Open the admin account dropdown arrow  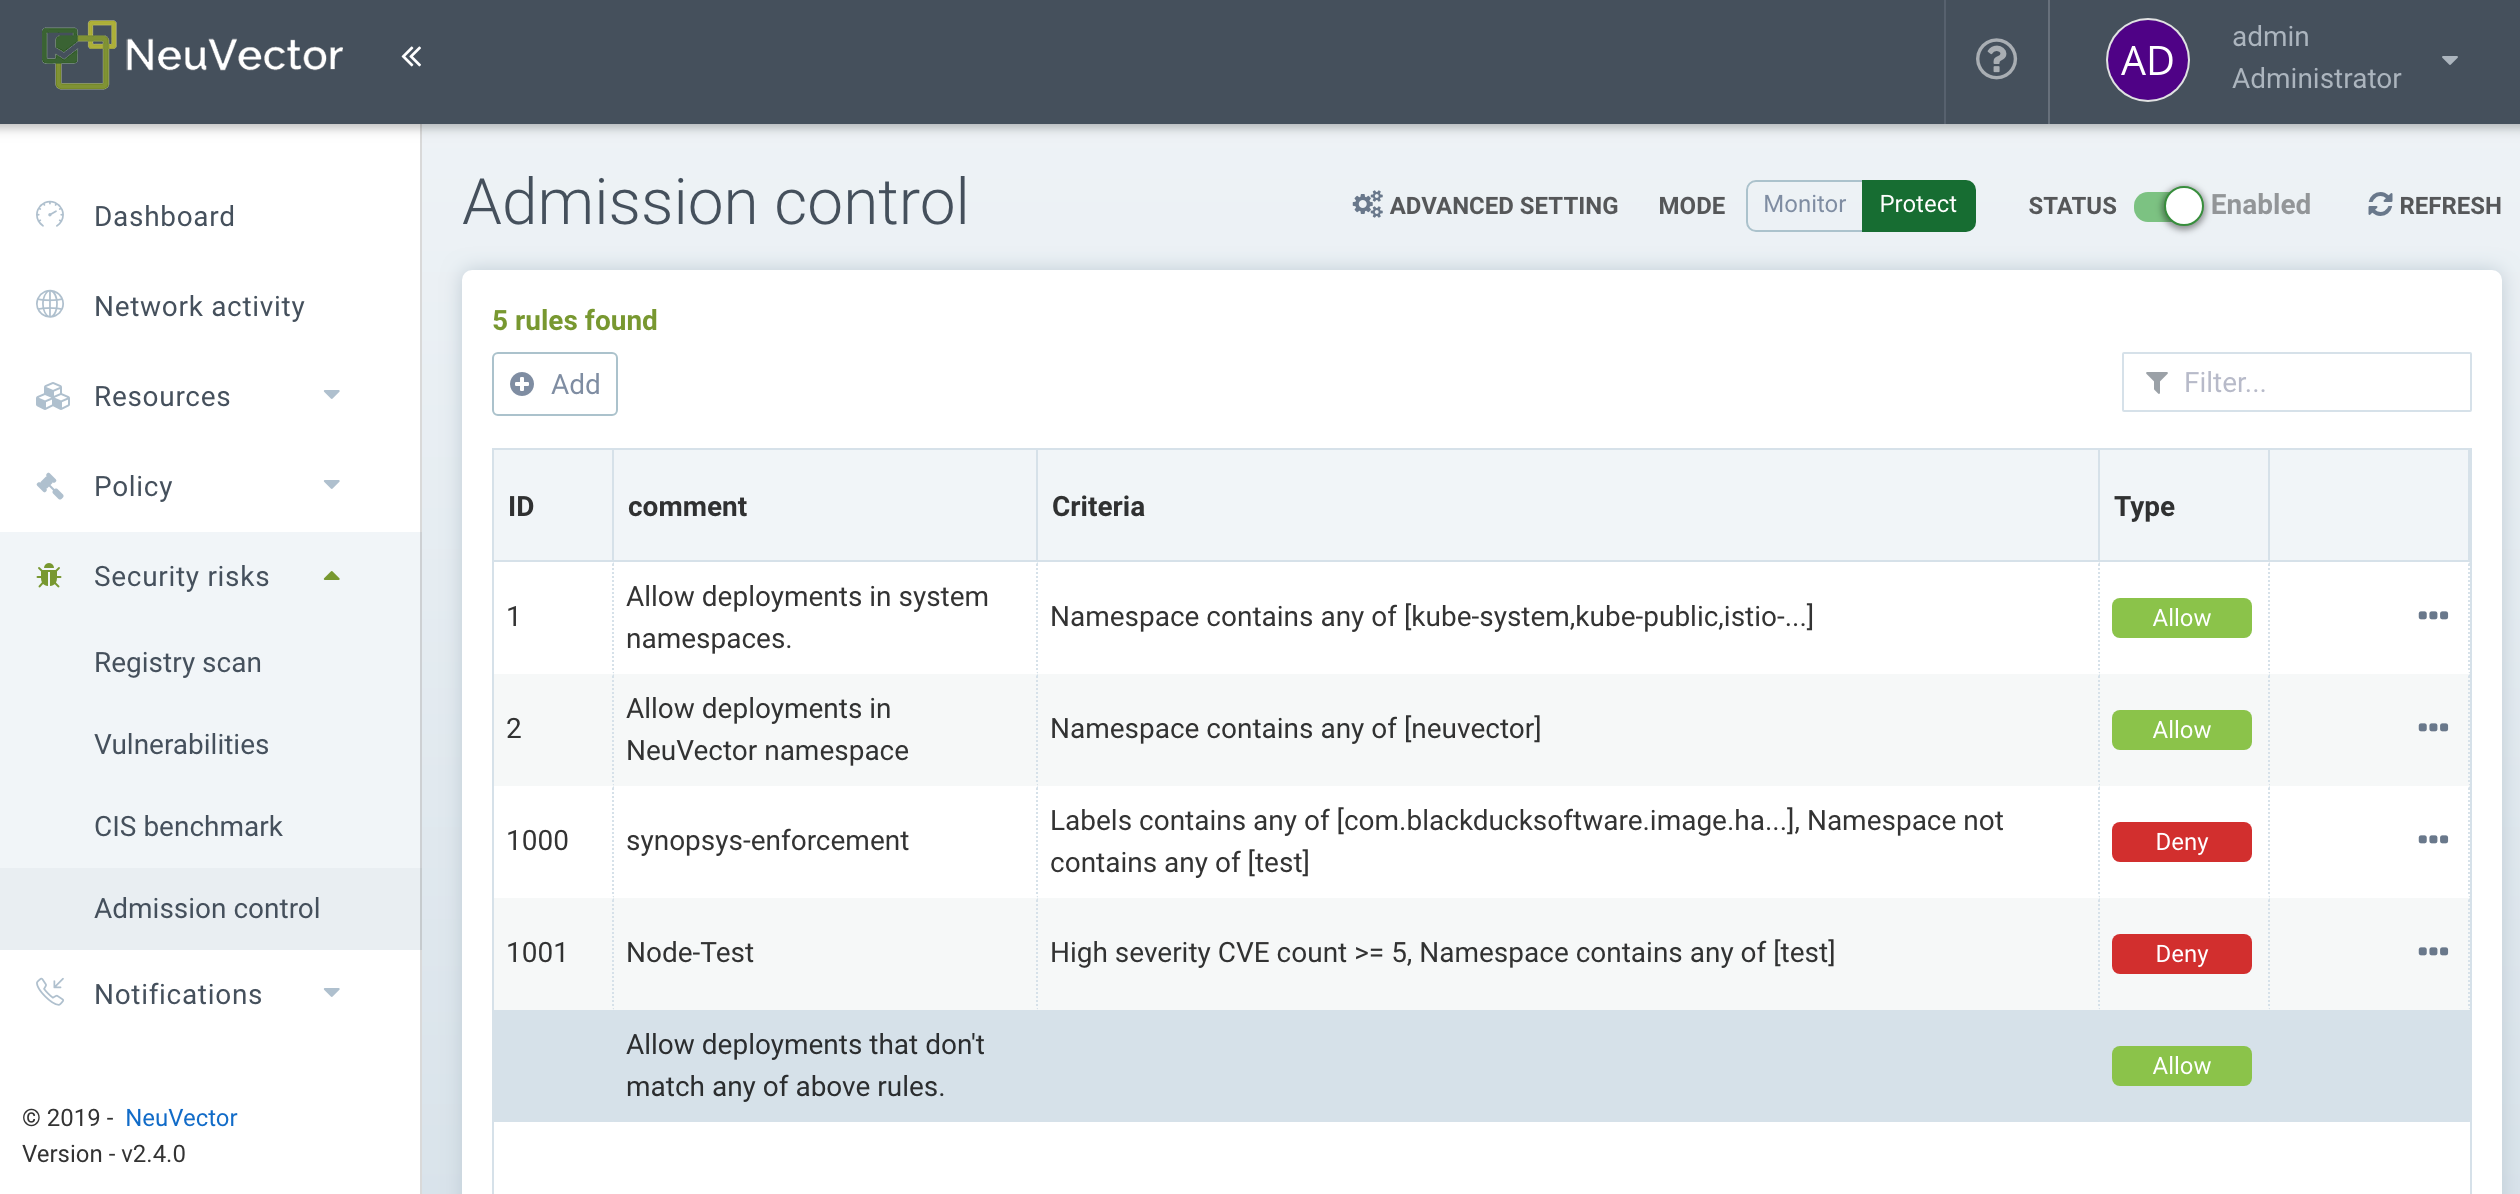click(x=2449, y=60)
